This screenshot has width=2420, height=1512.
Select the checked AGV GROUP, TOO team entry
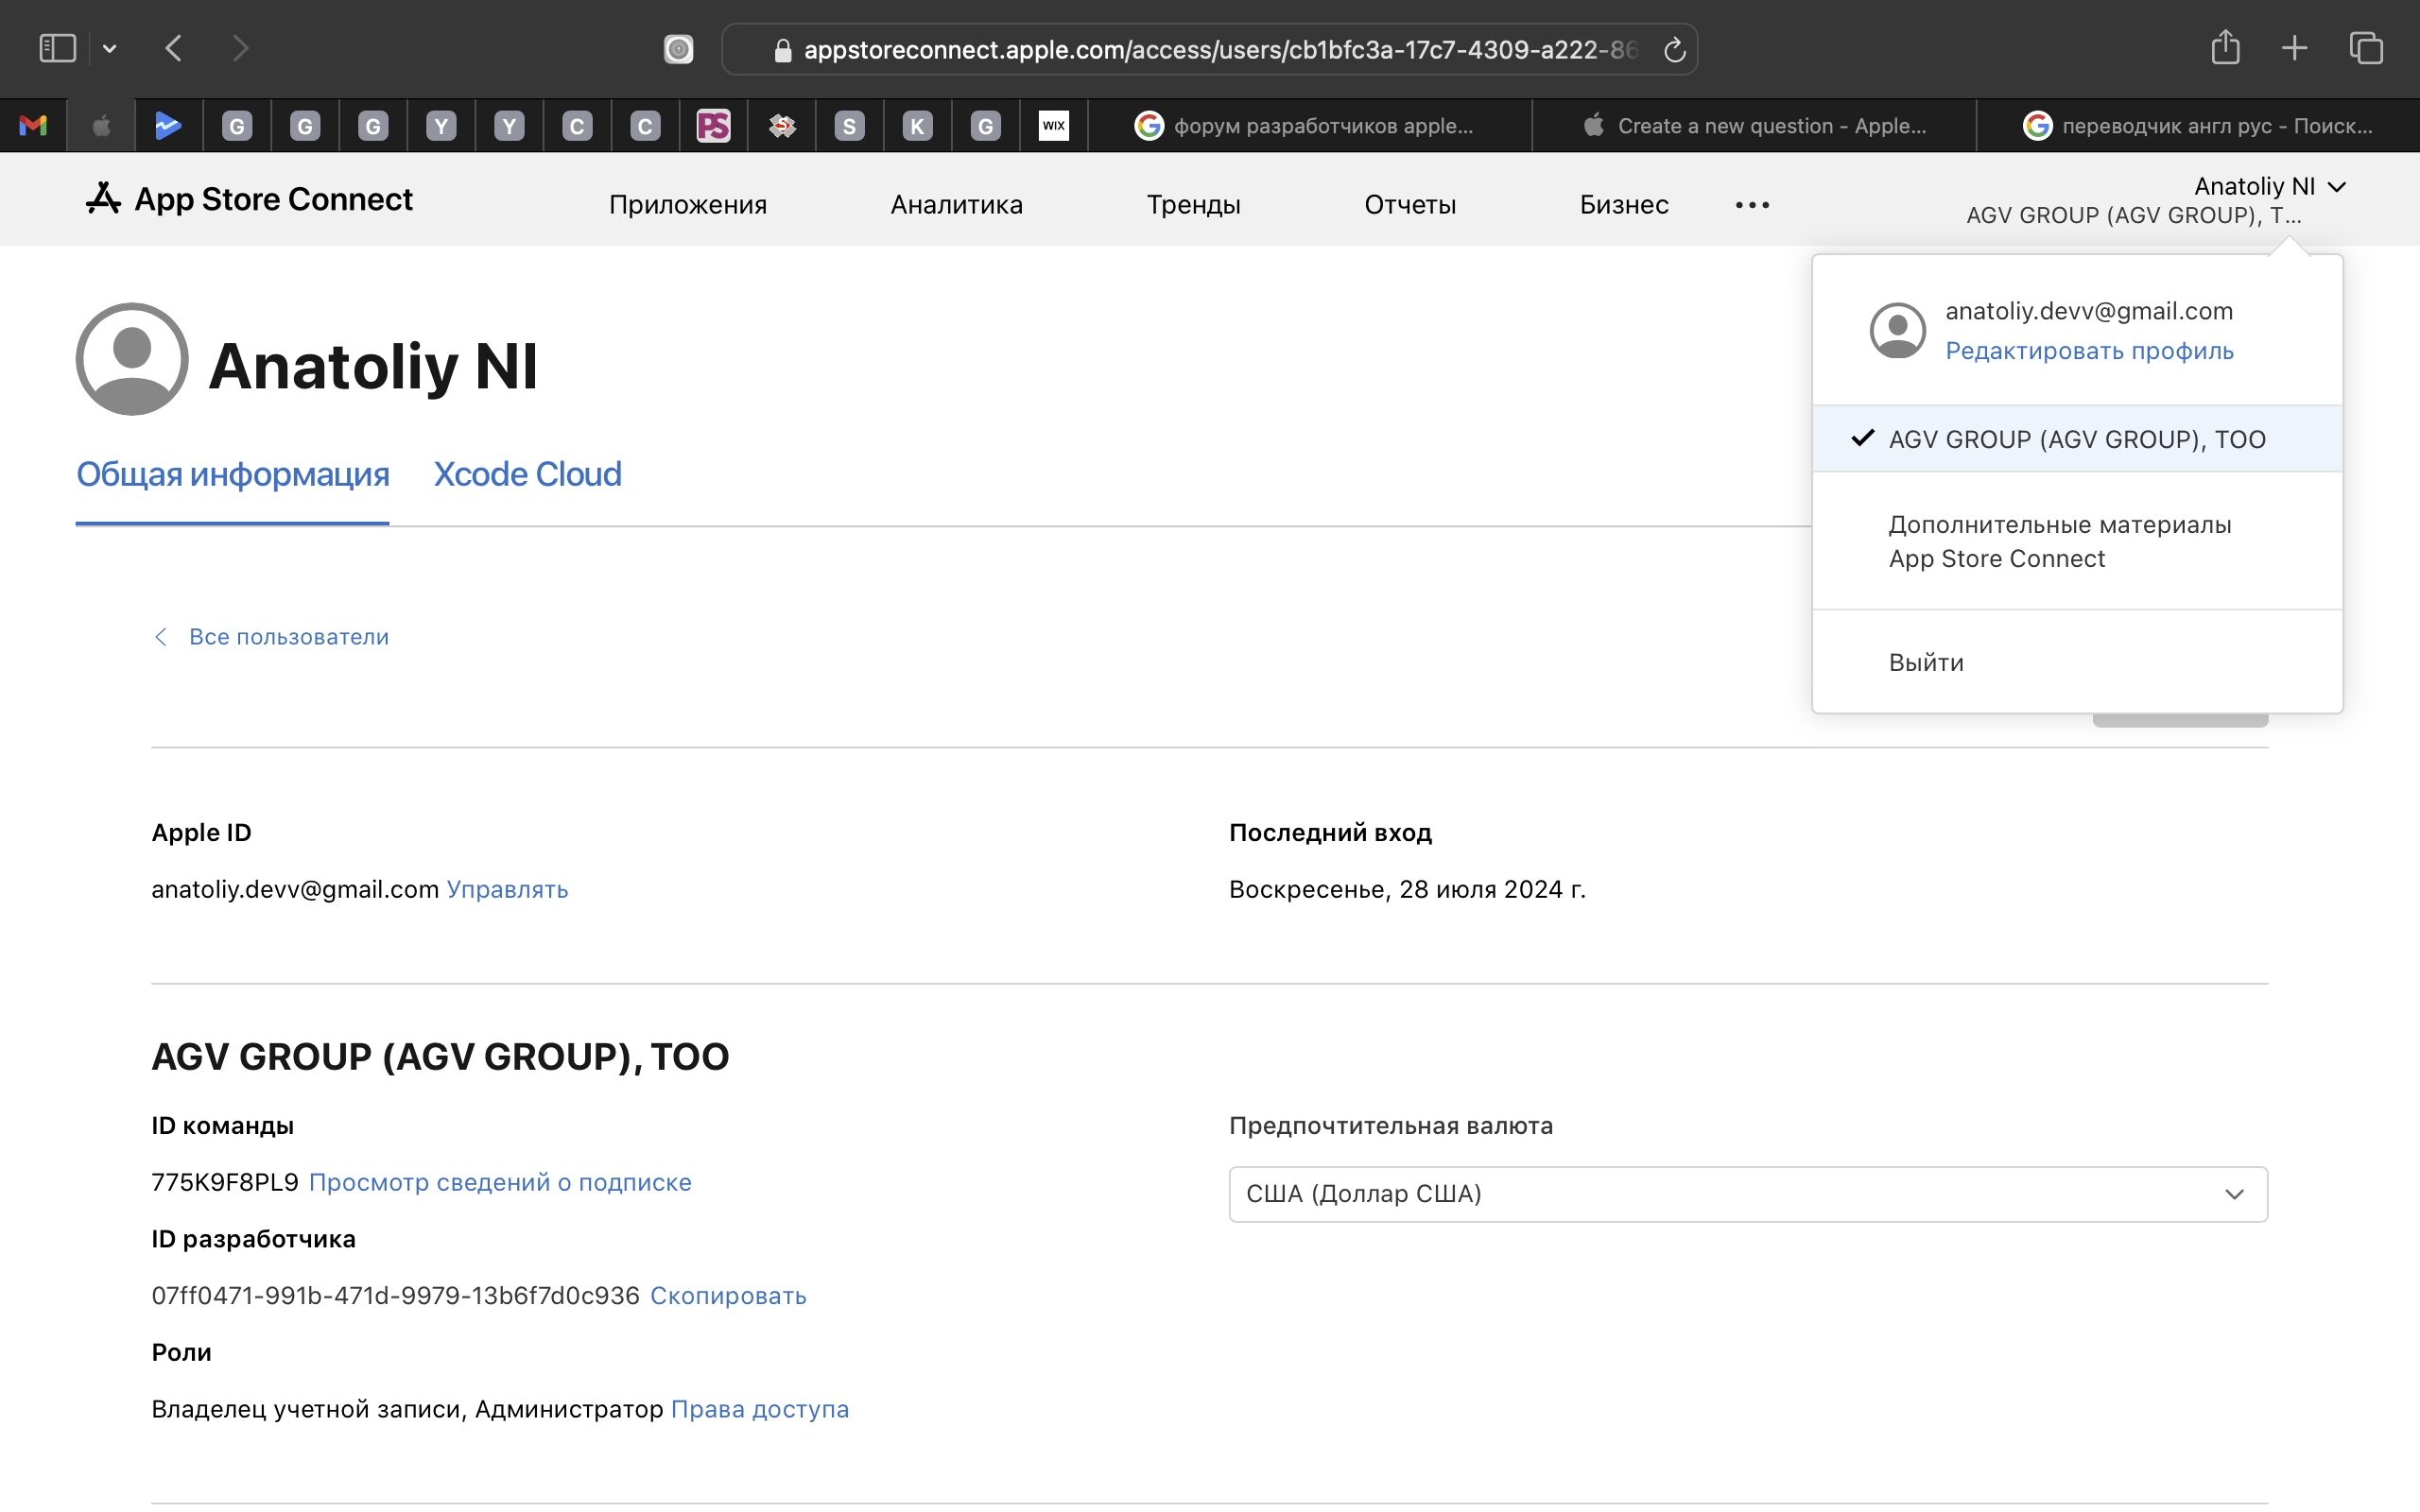pyautogui.click(x=2077, y=439)
